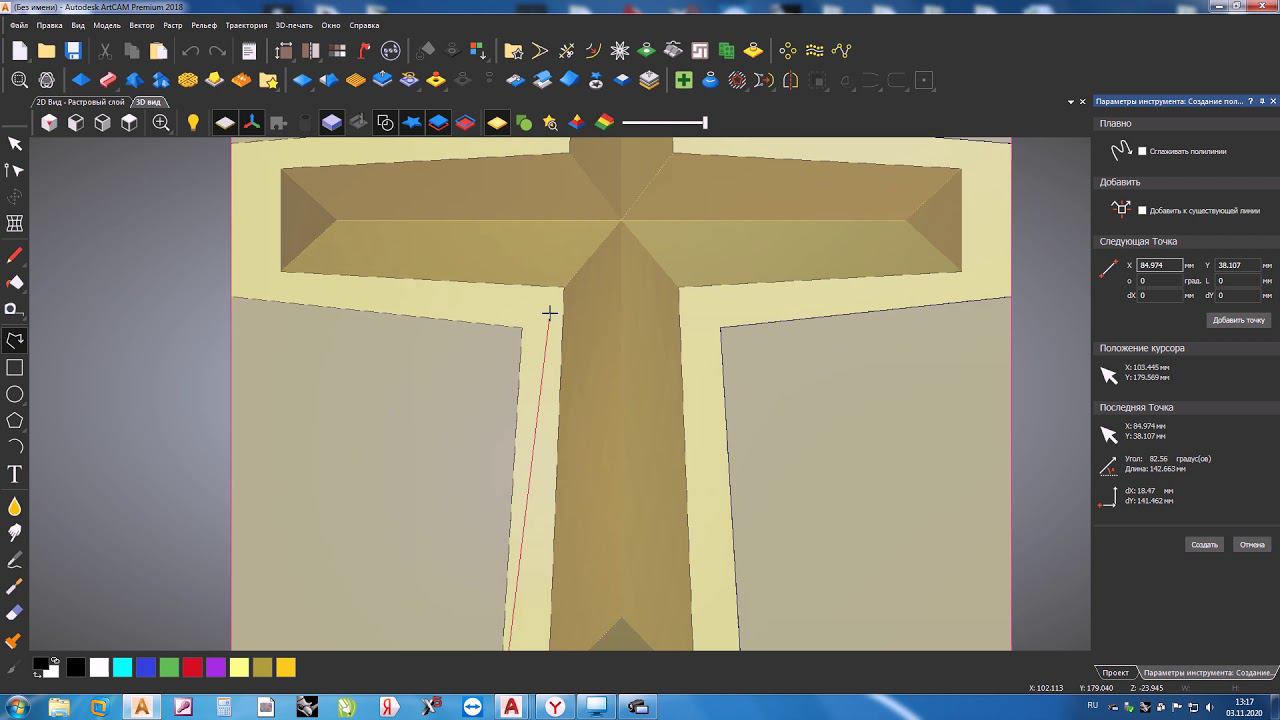Select the Smudge finger sculpting tool
This screenshot has width=1280, height=720.
[15, 533]
